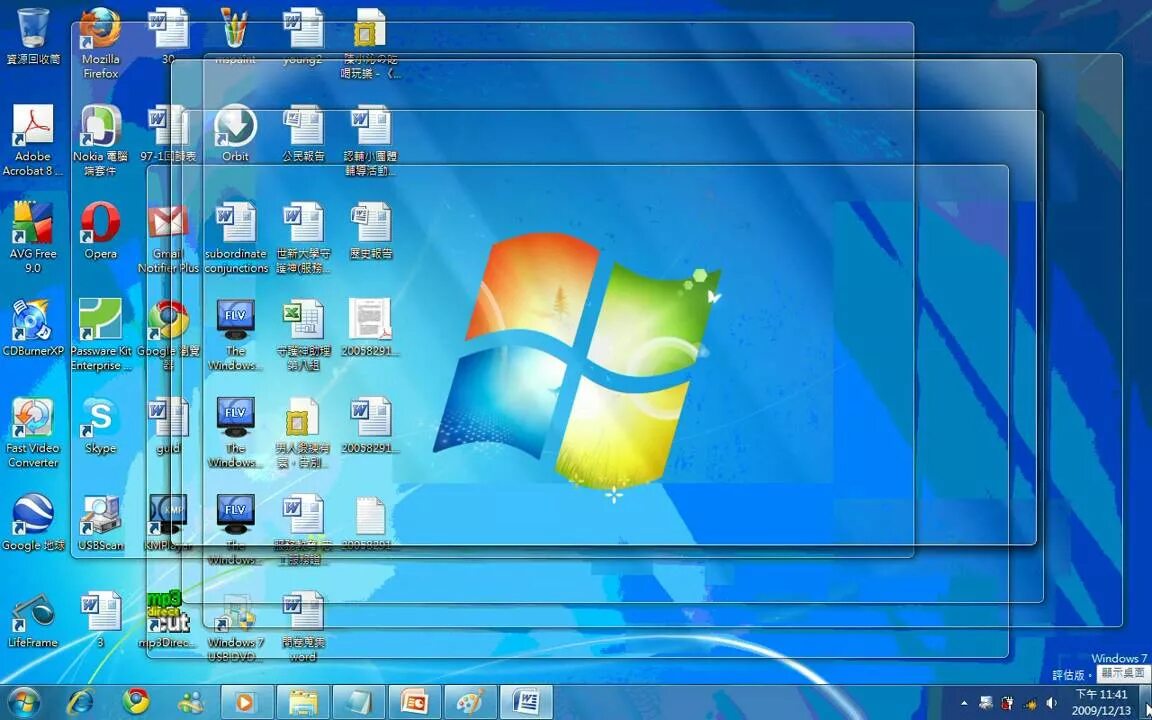Screen dimensions: 1152x720
Task: Open the Windows Start menu orb
Action: click(x=24, y=702)
